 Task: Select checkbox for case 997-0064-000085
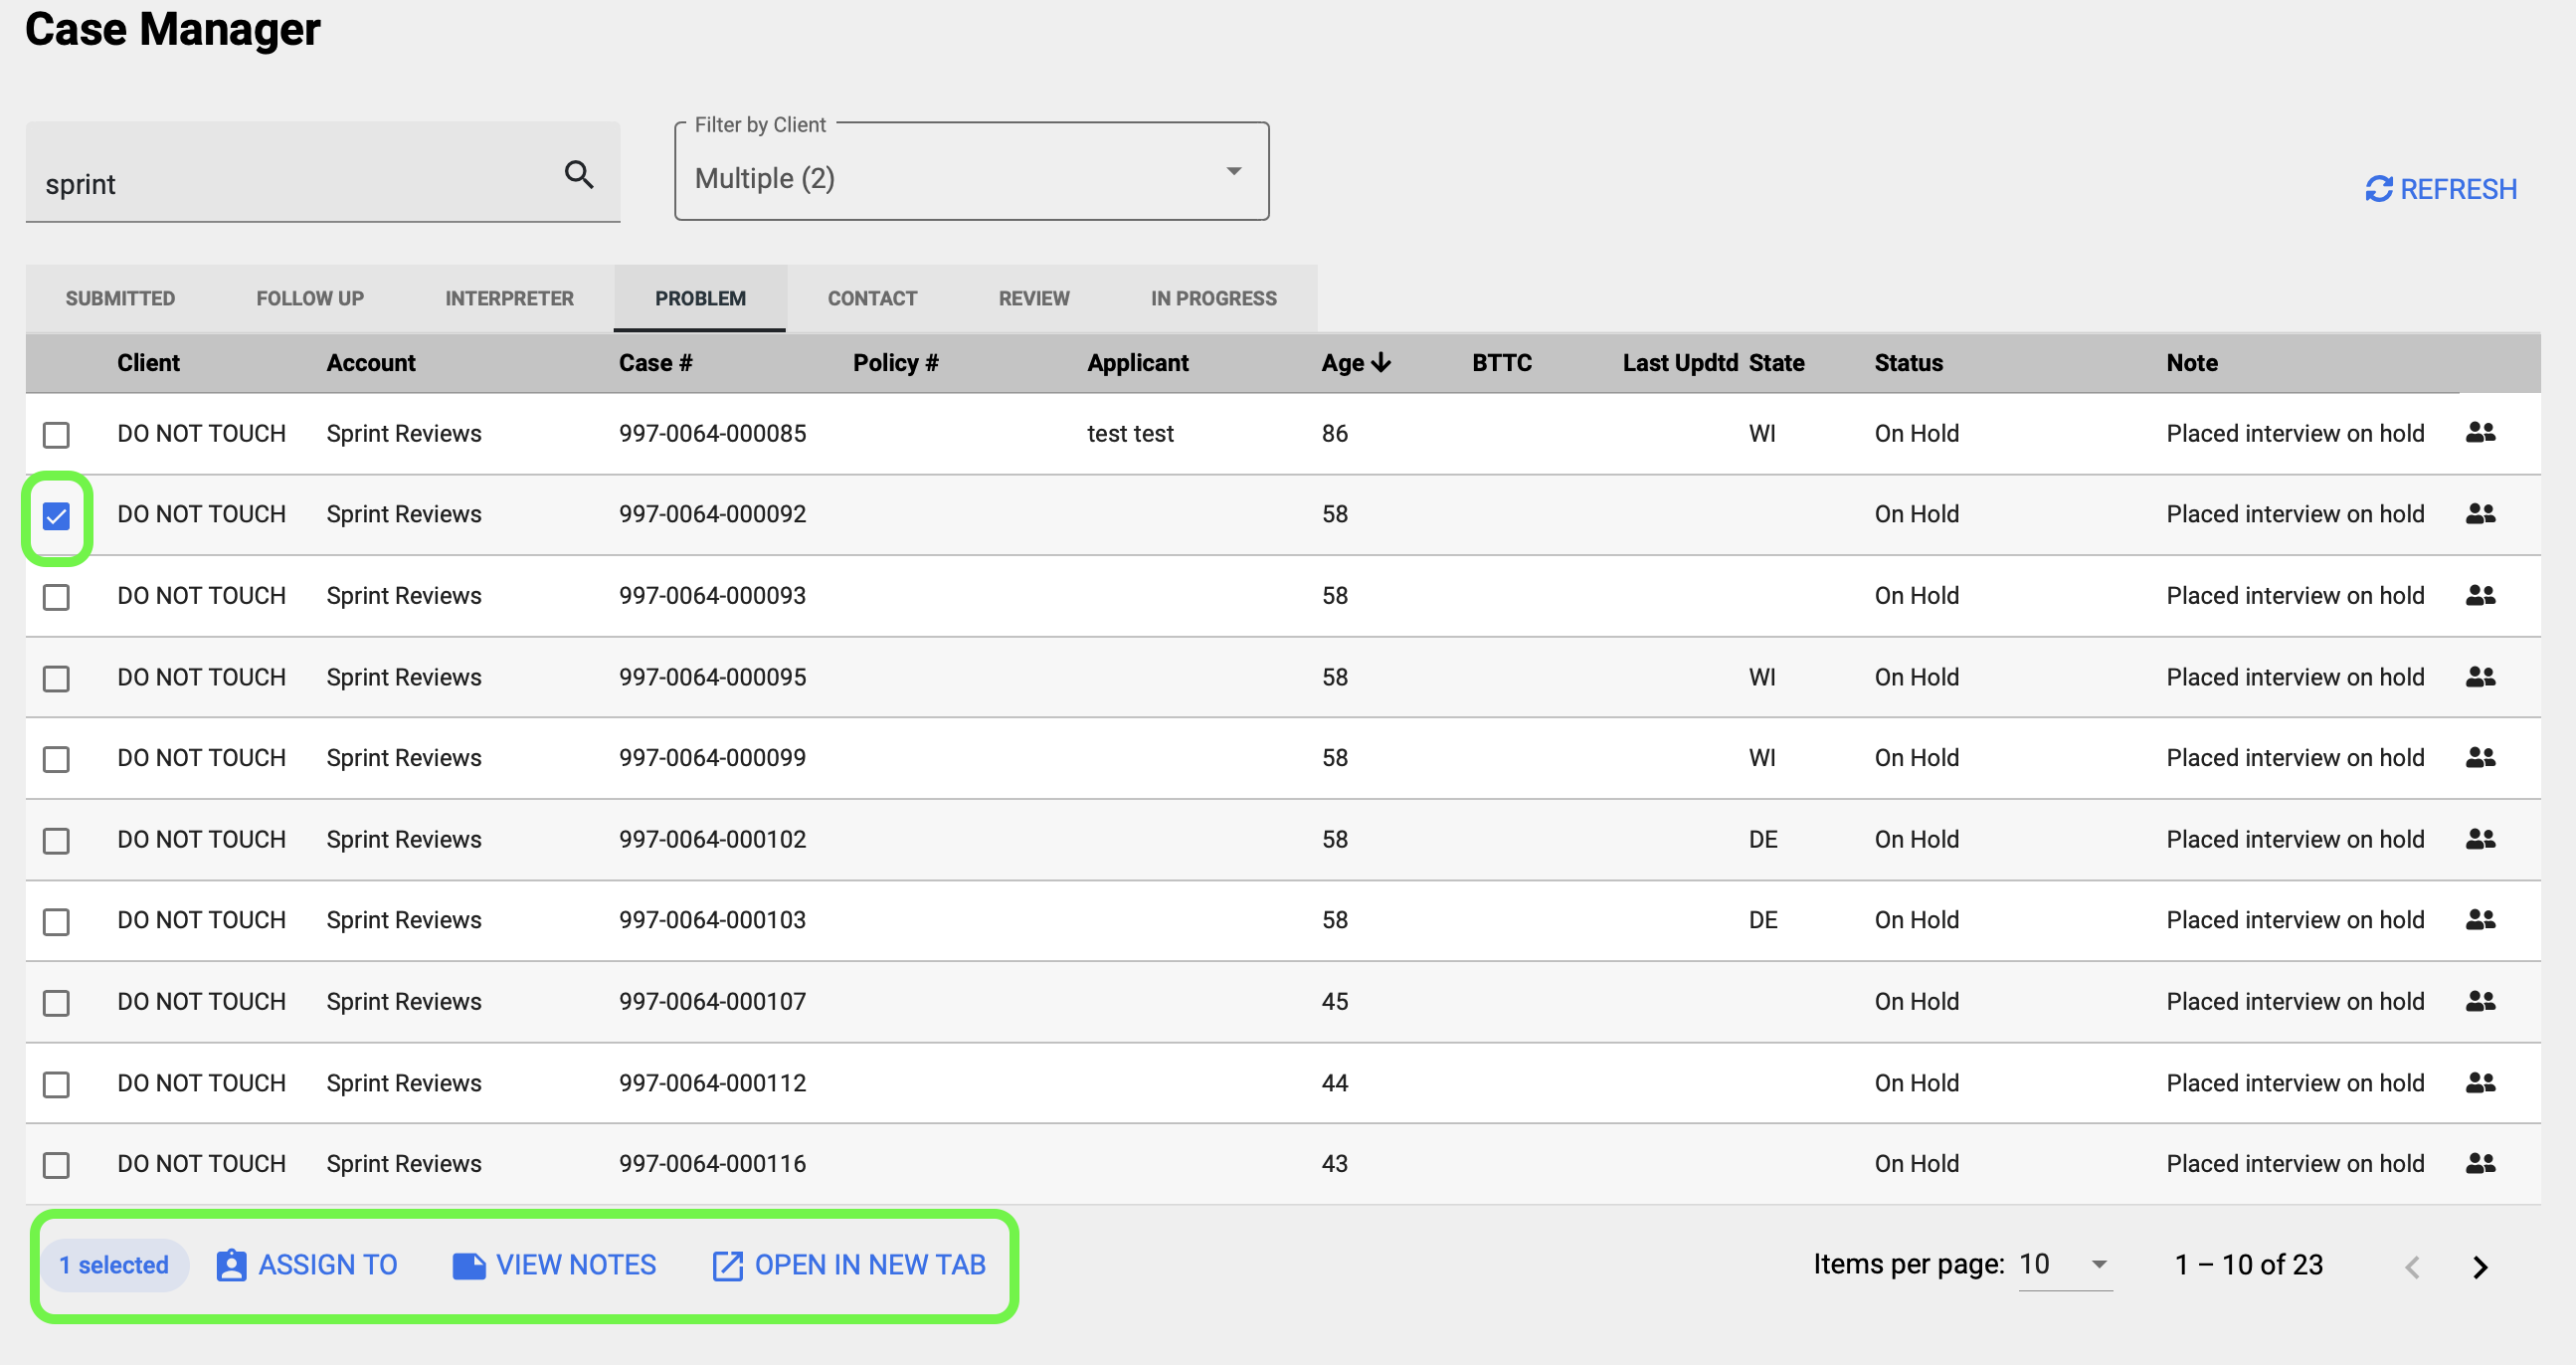[x=56, y=435]
